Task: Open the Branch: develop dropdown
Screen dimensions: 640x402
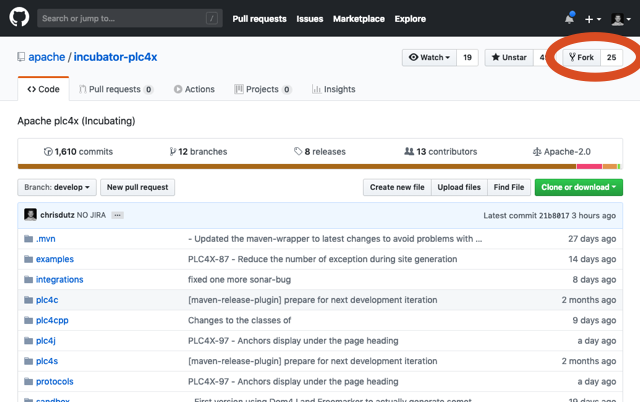Action: (57, 187)
